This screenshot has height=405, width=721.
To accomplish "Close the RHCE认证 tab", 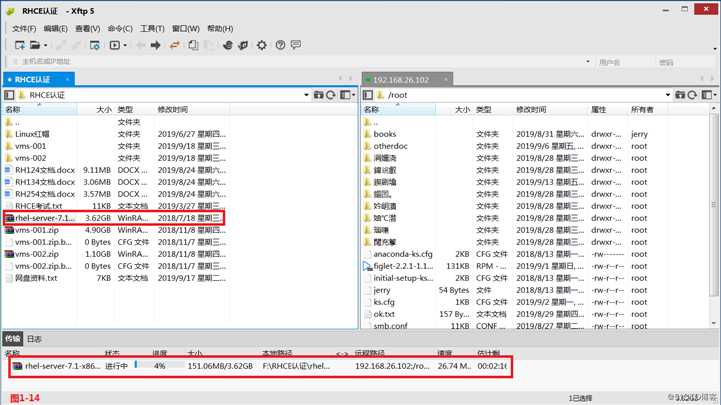I will click(x=68, y=80).
